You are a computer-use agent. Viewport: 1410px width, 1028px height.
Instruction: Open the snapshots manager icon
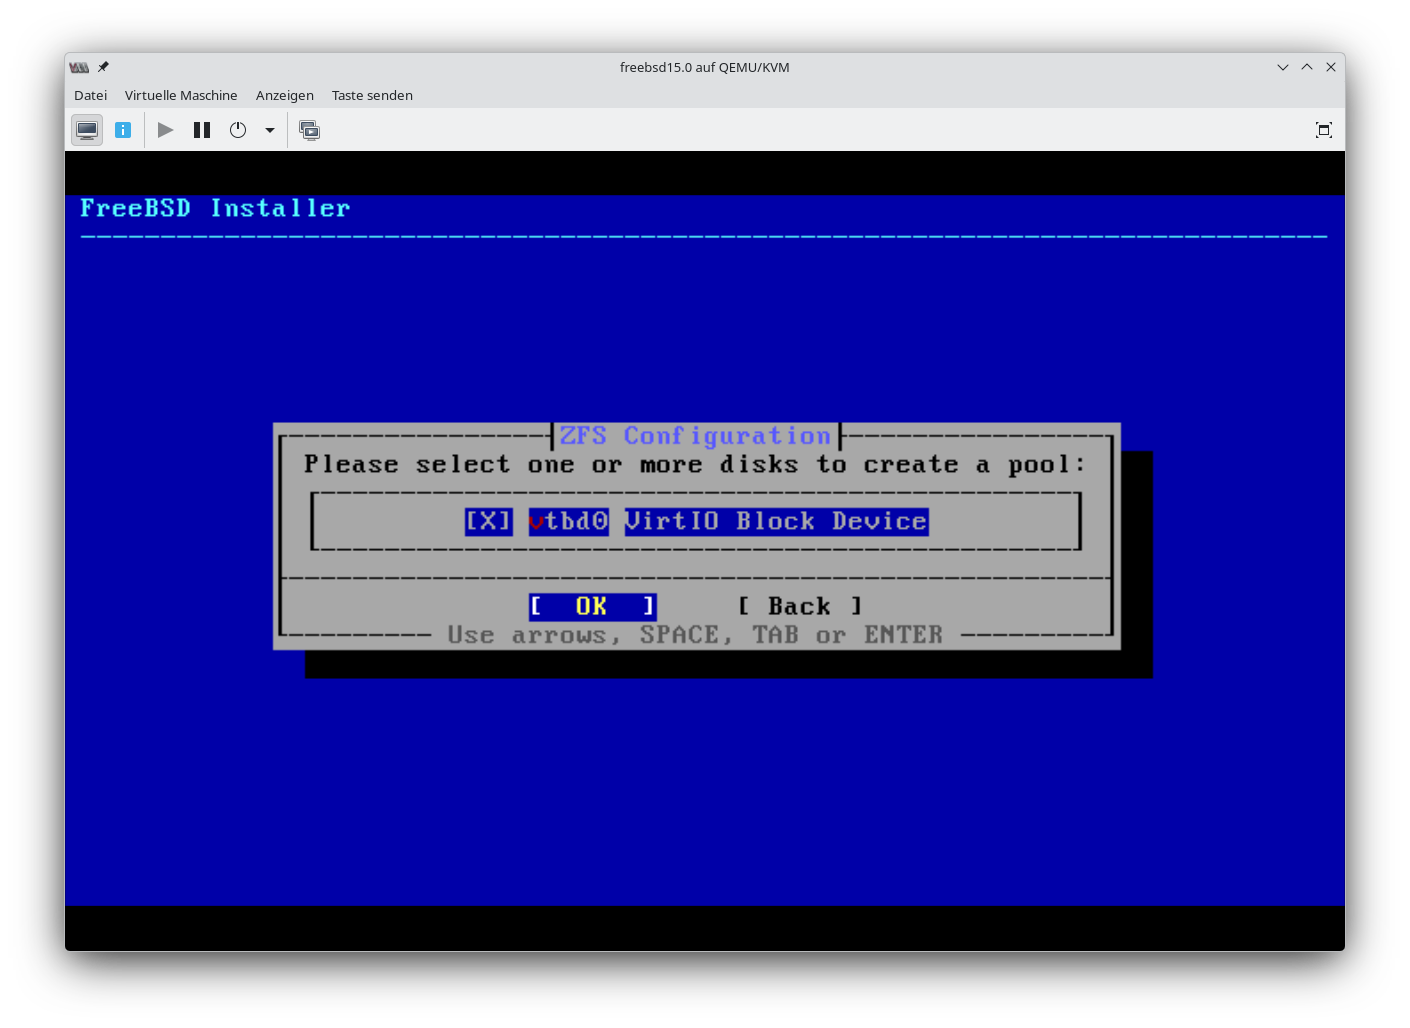[310, 130]
